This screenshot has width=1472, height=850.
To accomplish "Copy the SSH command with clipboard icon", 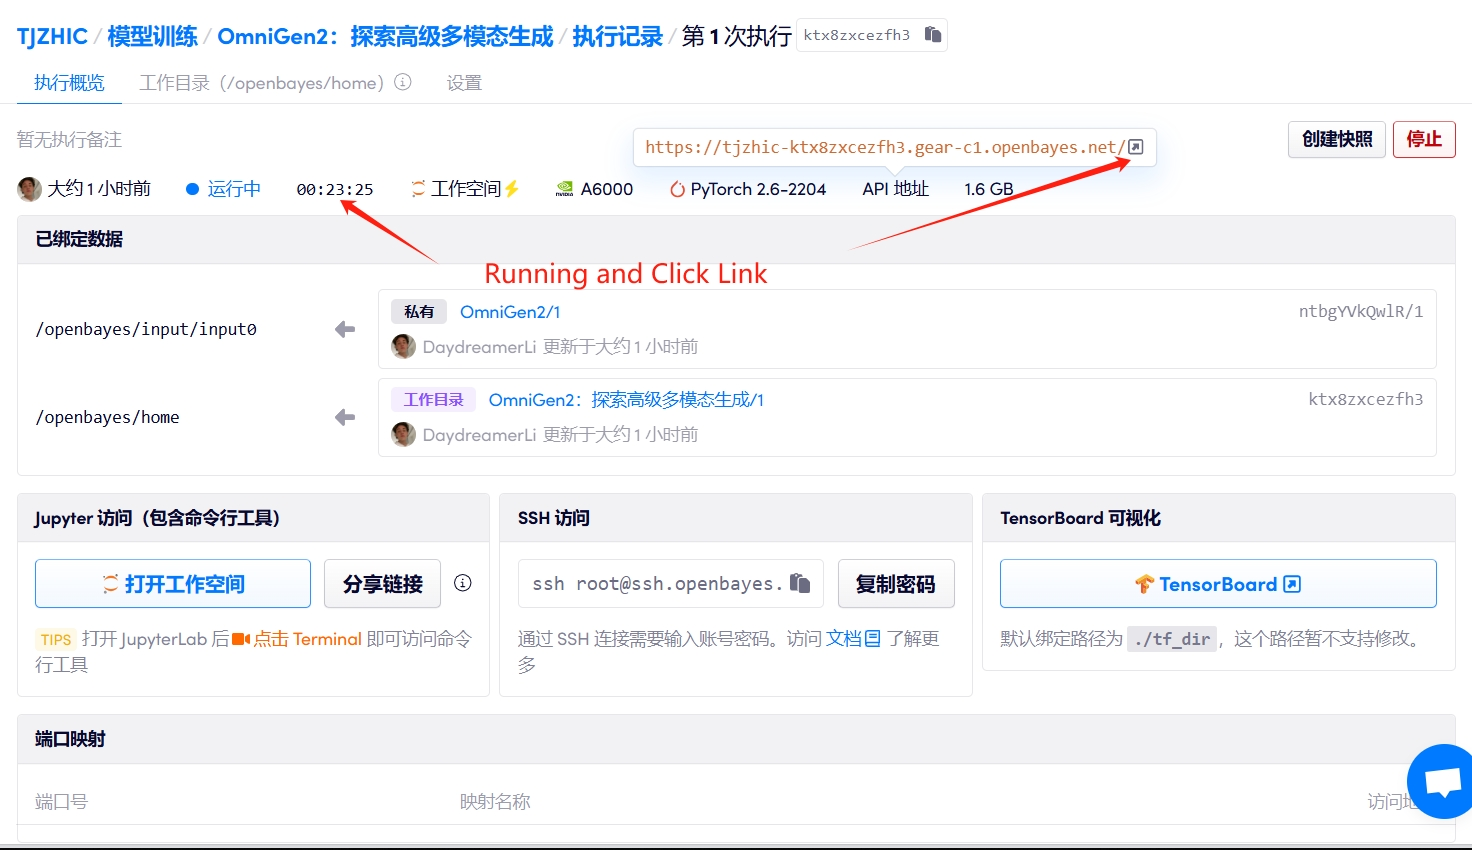I will 799,583.
